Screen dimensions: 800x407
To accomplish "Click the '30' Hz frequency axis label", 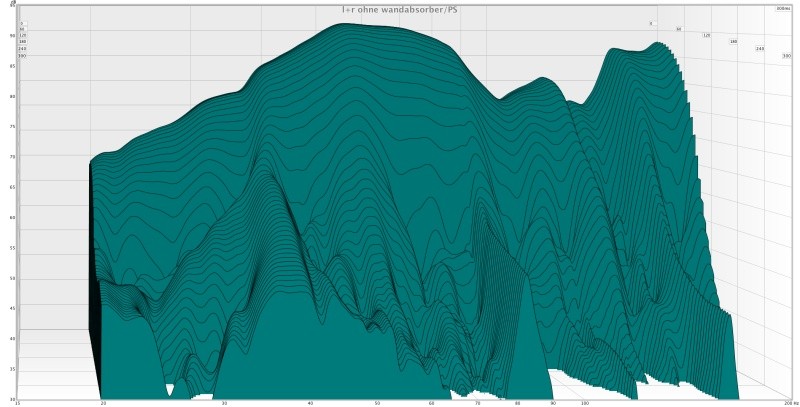I will [224, 403].
